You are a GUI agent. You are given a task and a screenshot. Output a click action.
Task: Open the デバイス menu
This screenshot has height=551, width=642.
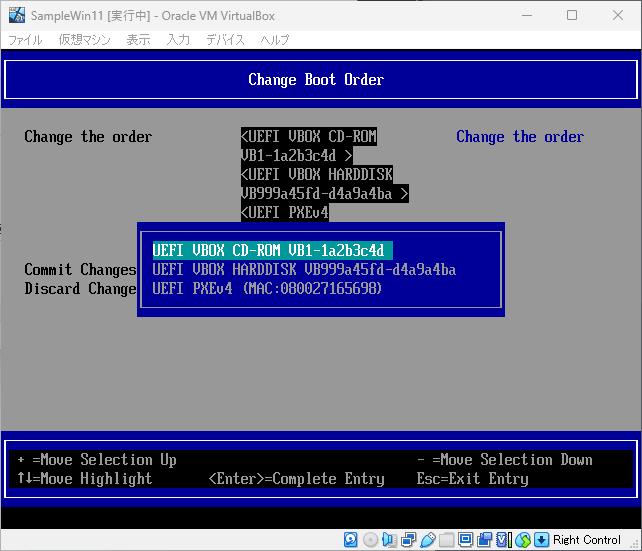pyautogui.click(x=226, y=40)
